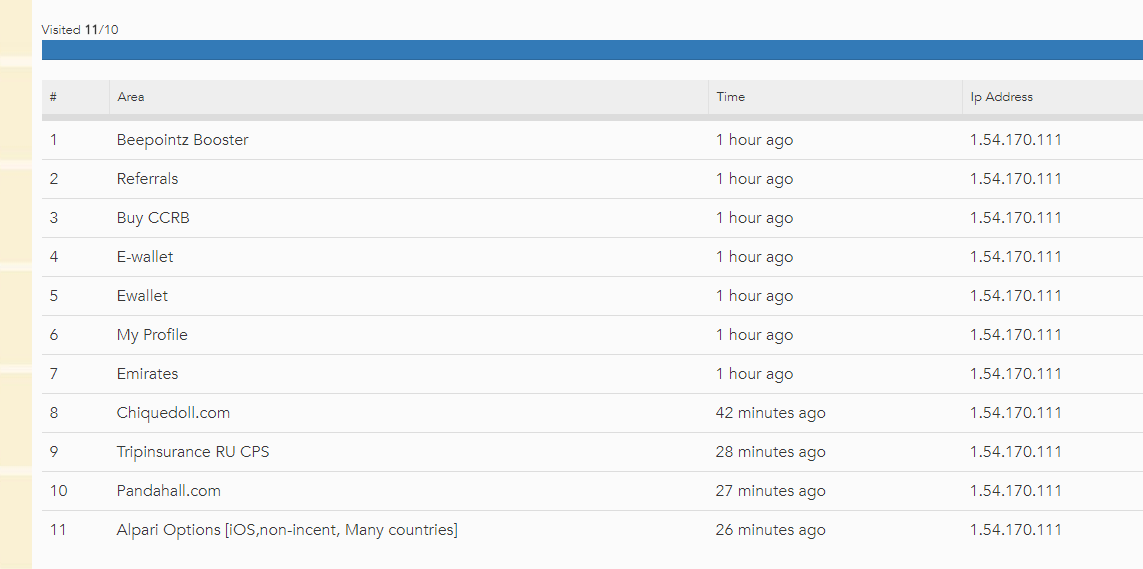This screenshot has height=569, width=1143.
Task: Open the Pandahall.com entry
Action: tap(168, 491)
